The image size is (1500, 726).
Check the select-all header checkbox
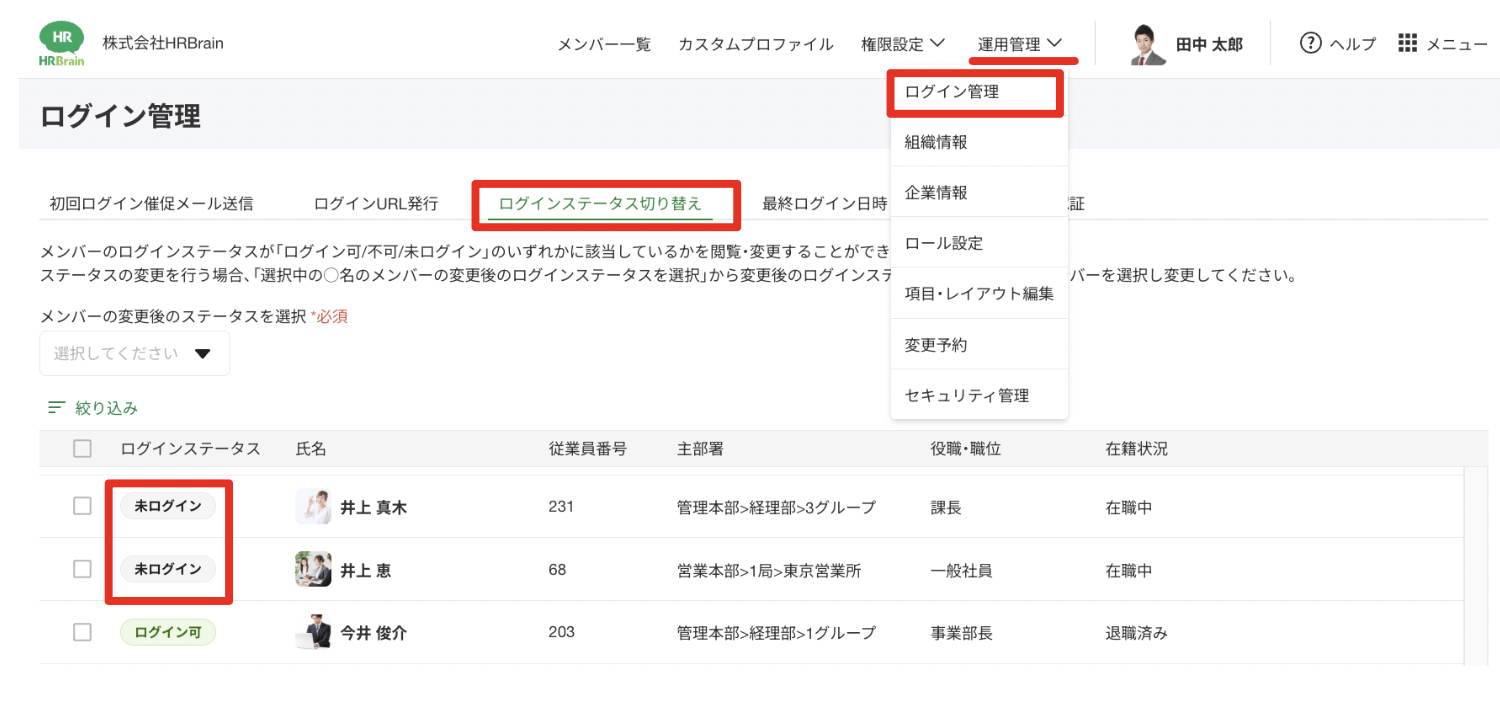(82, 449)
